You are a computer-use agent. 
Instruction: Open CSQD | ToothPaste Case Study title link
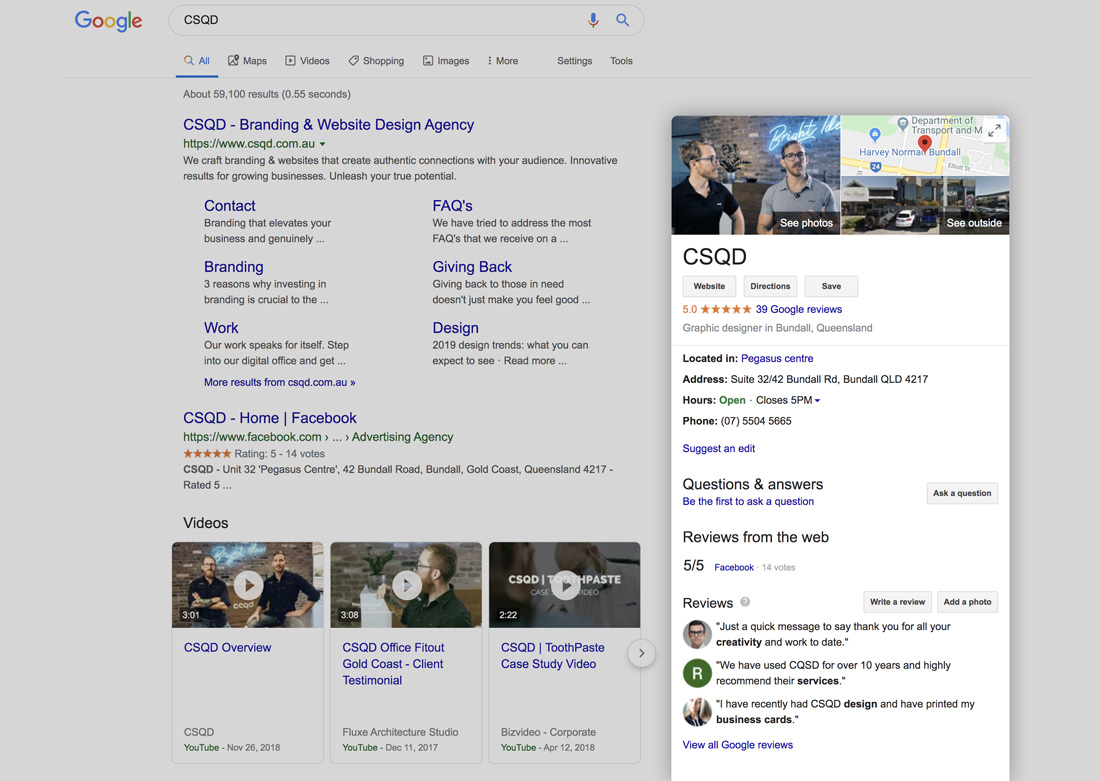pos(553,656)
